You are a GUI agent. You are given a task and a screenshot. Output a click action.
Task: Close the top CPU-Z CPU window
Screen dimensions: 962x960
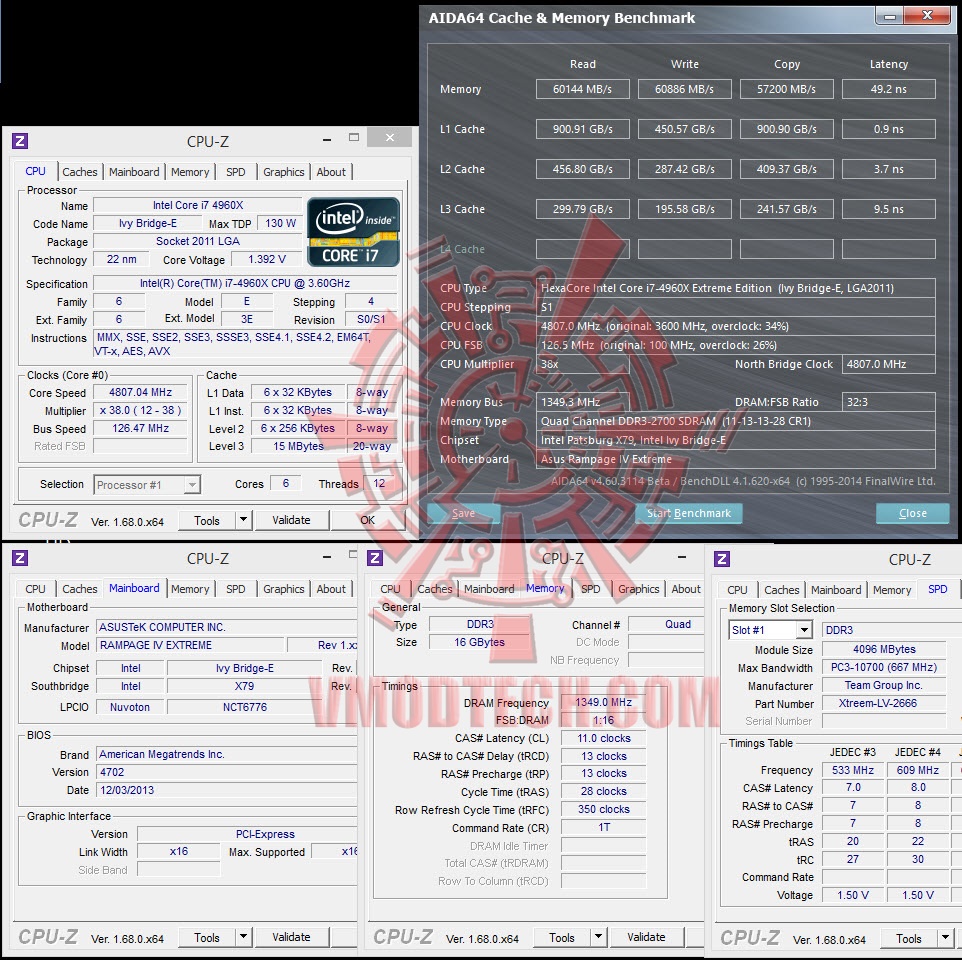pos(390,137)
